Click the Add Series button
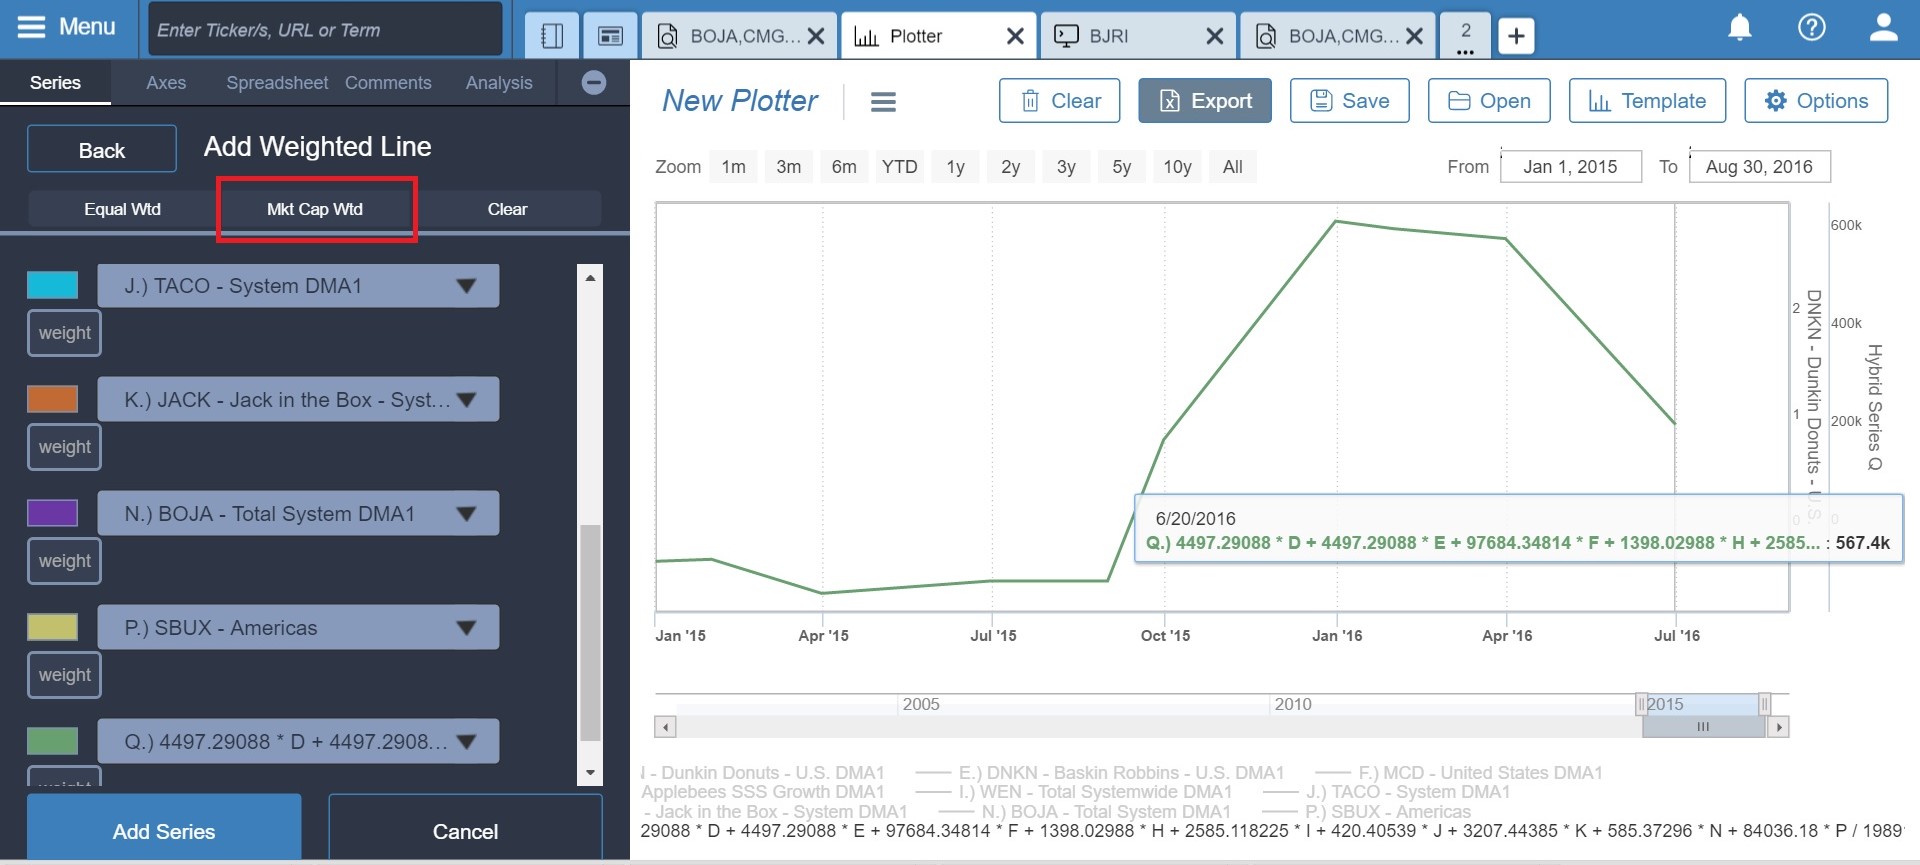1920x865 pixels. [164, 829]
